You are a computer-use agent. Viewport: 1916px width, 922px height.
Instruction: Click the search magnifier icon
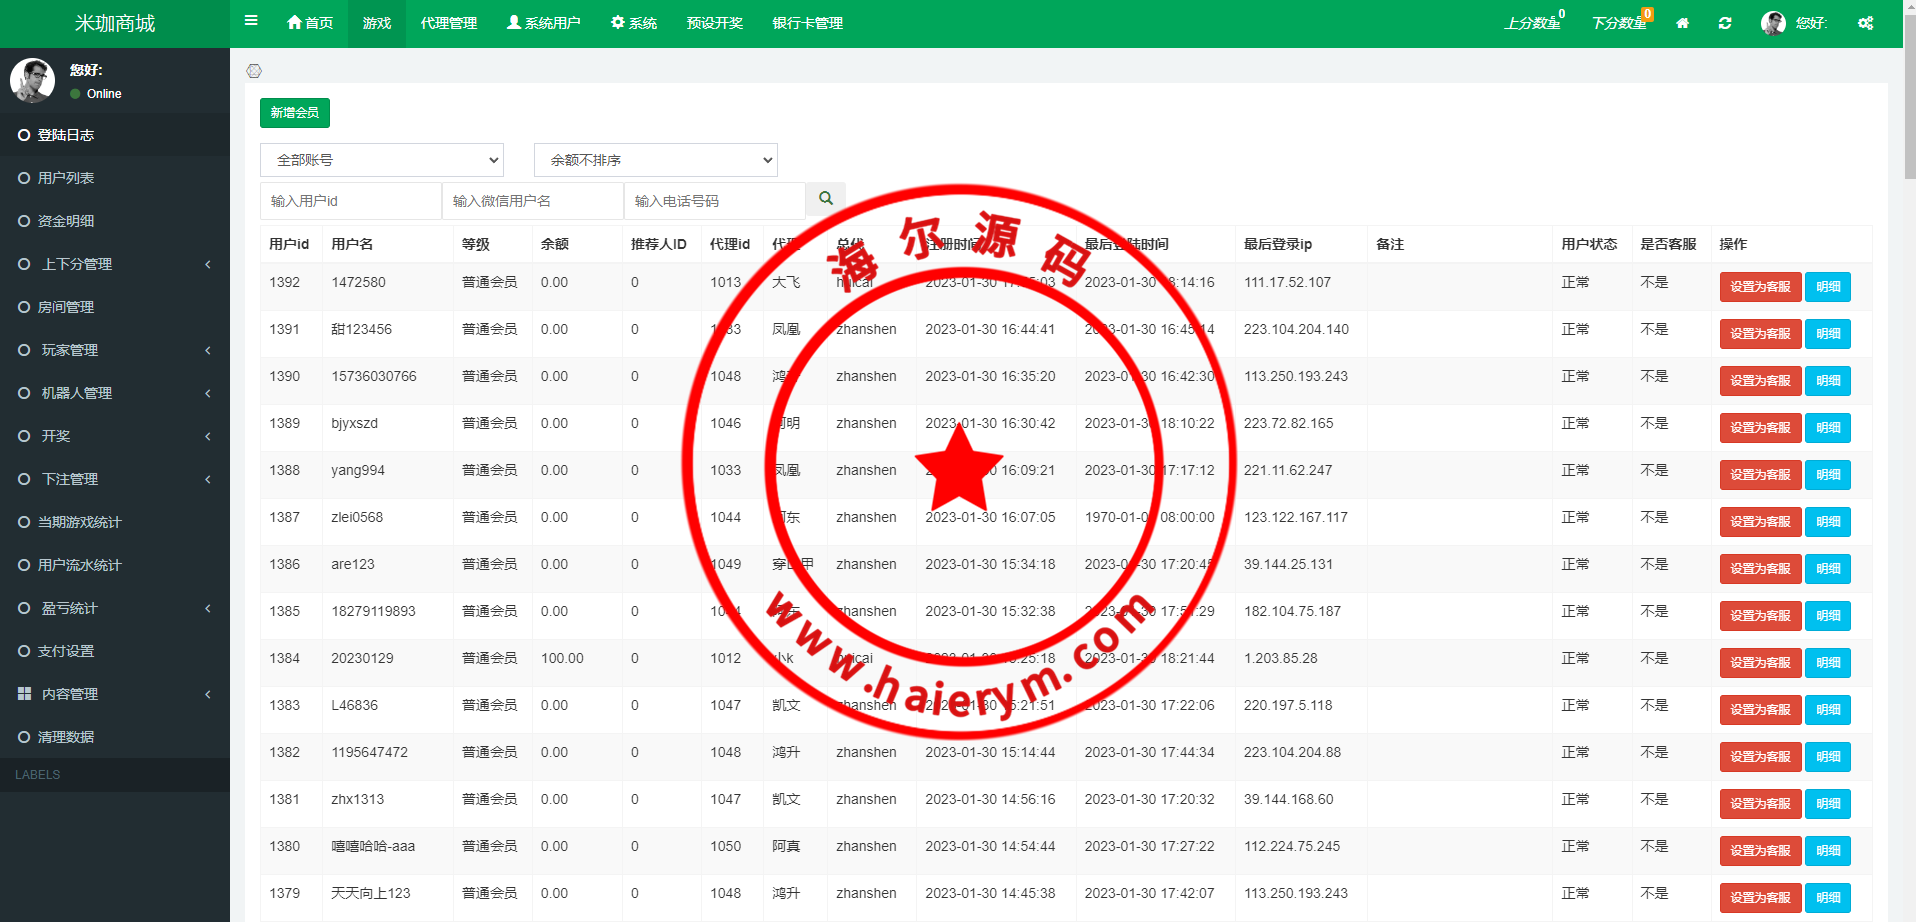826,199
